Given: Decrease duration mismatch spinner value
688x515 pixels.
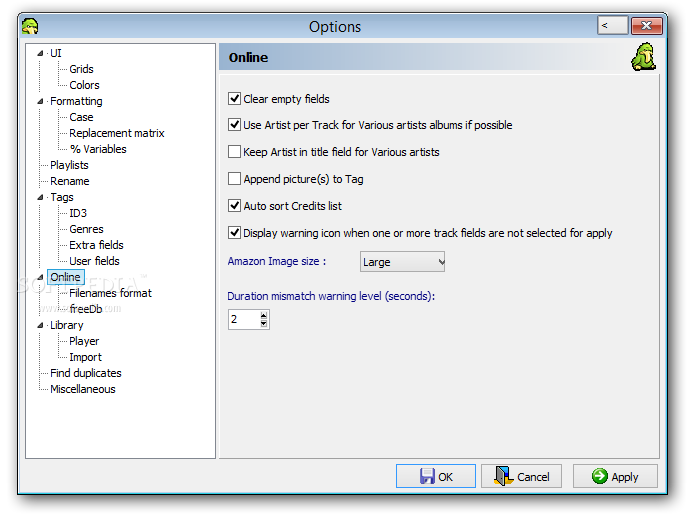Looking at the screenshot, I should click(264, 323).
